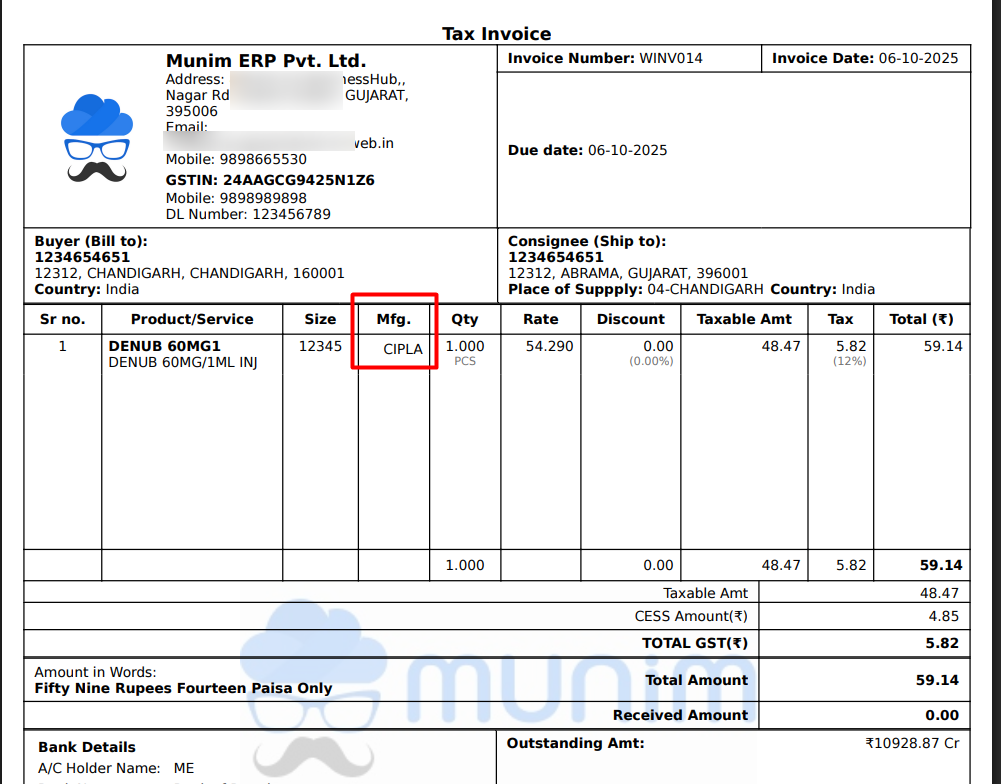Click the Discount column header

point(630,319)
